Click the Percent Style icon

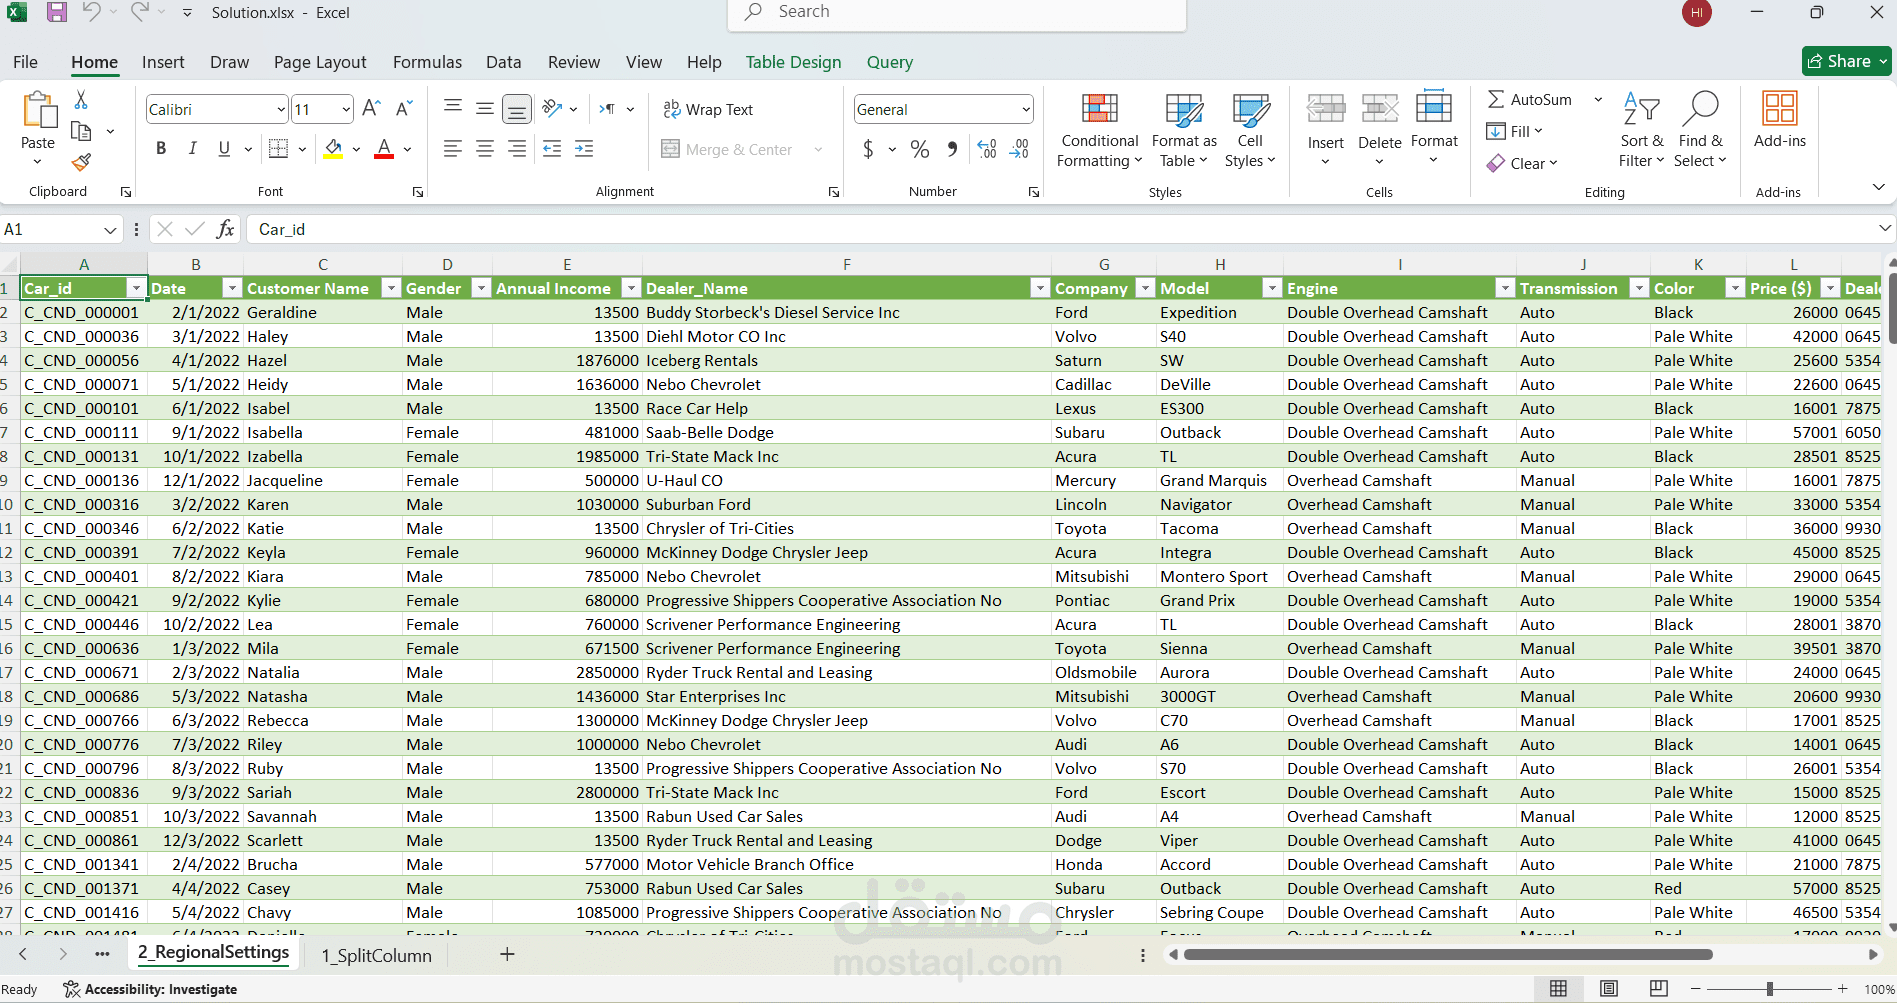click(x=920, y=149)
